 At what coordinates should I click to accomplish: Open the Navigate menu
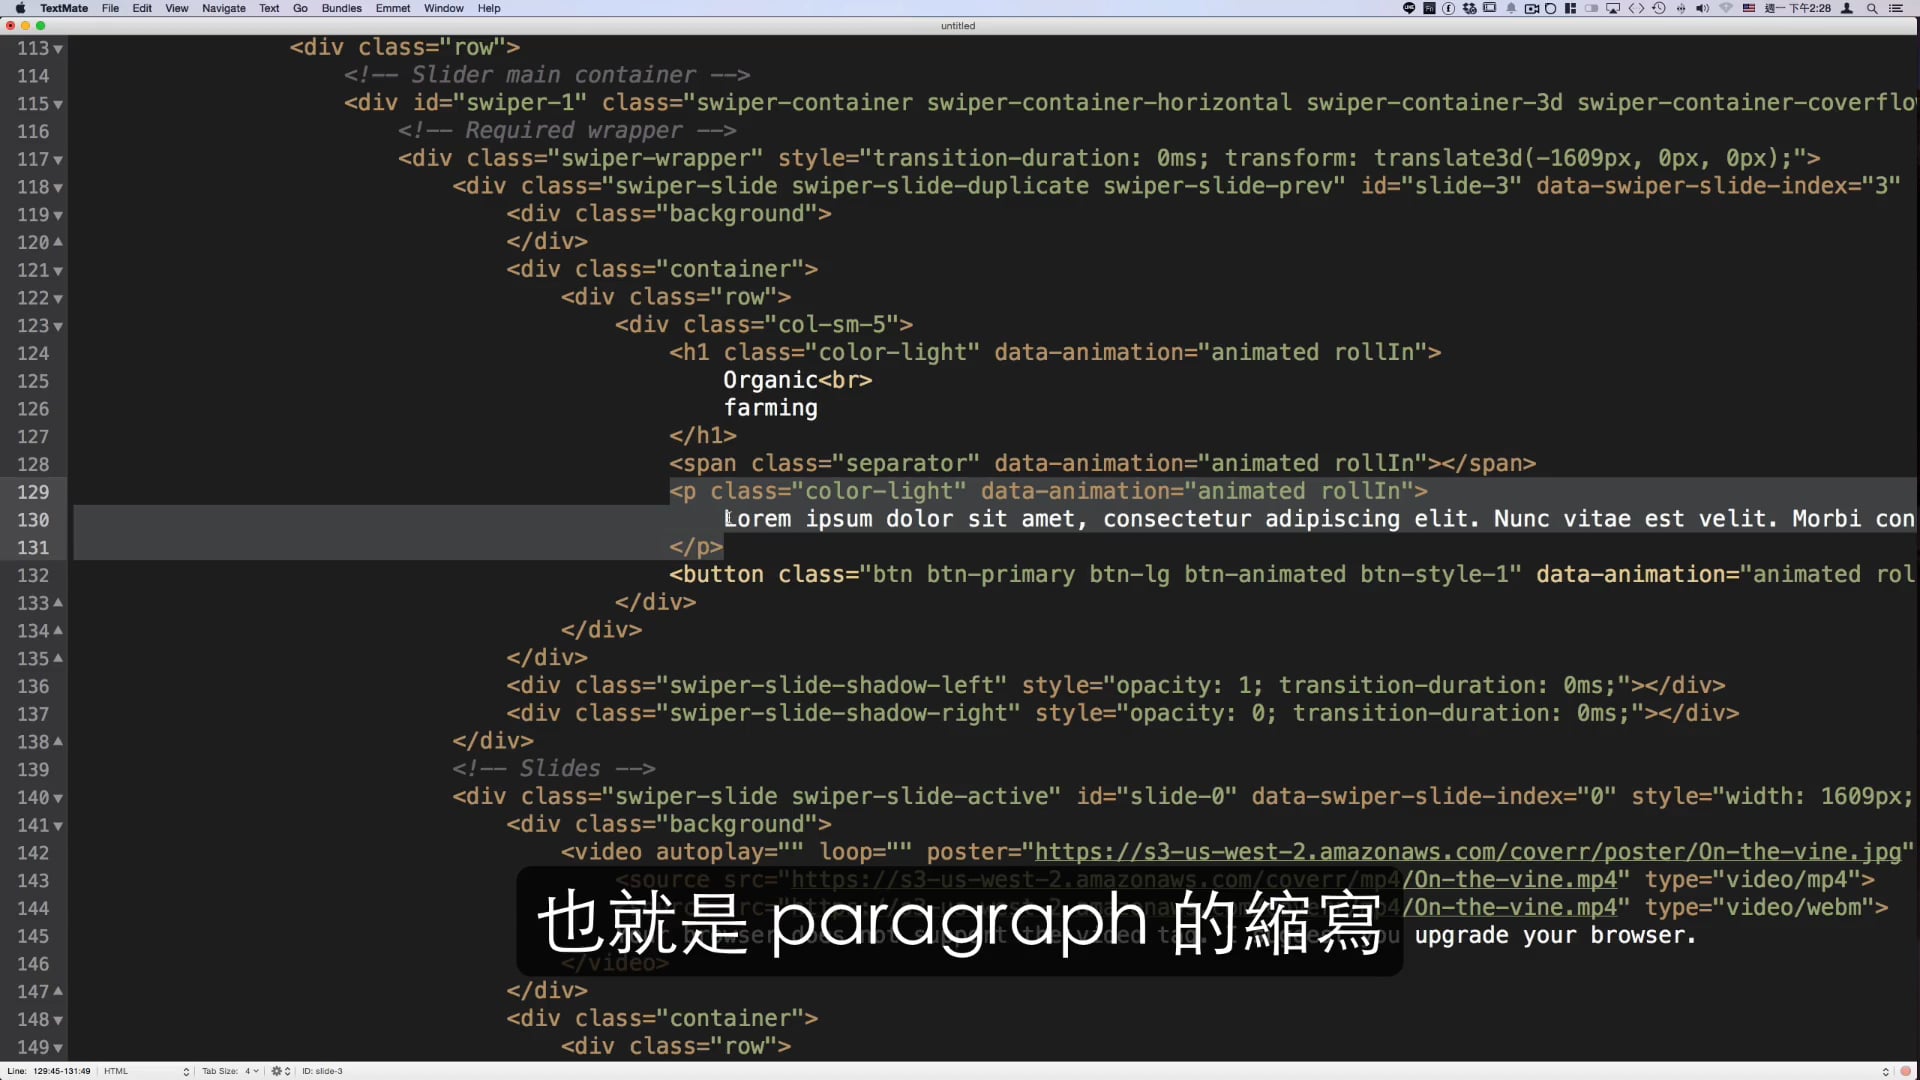pos(223,8)
